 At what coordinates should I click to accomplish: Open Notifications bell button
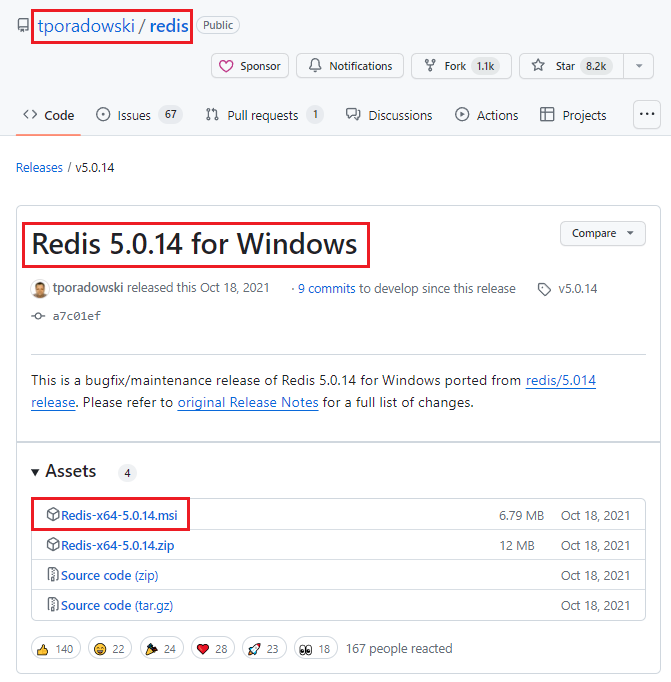point(350,66)
